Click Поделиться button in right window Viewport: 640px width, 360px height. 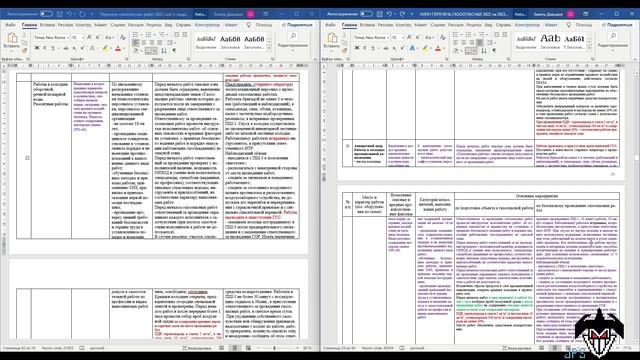(617, 25)
